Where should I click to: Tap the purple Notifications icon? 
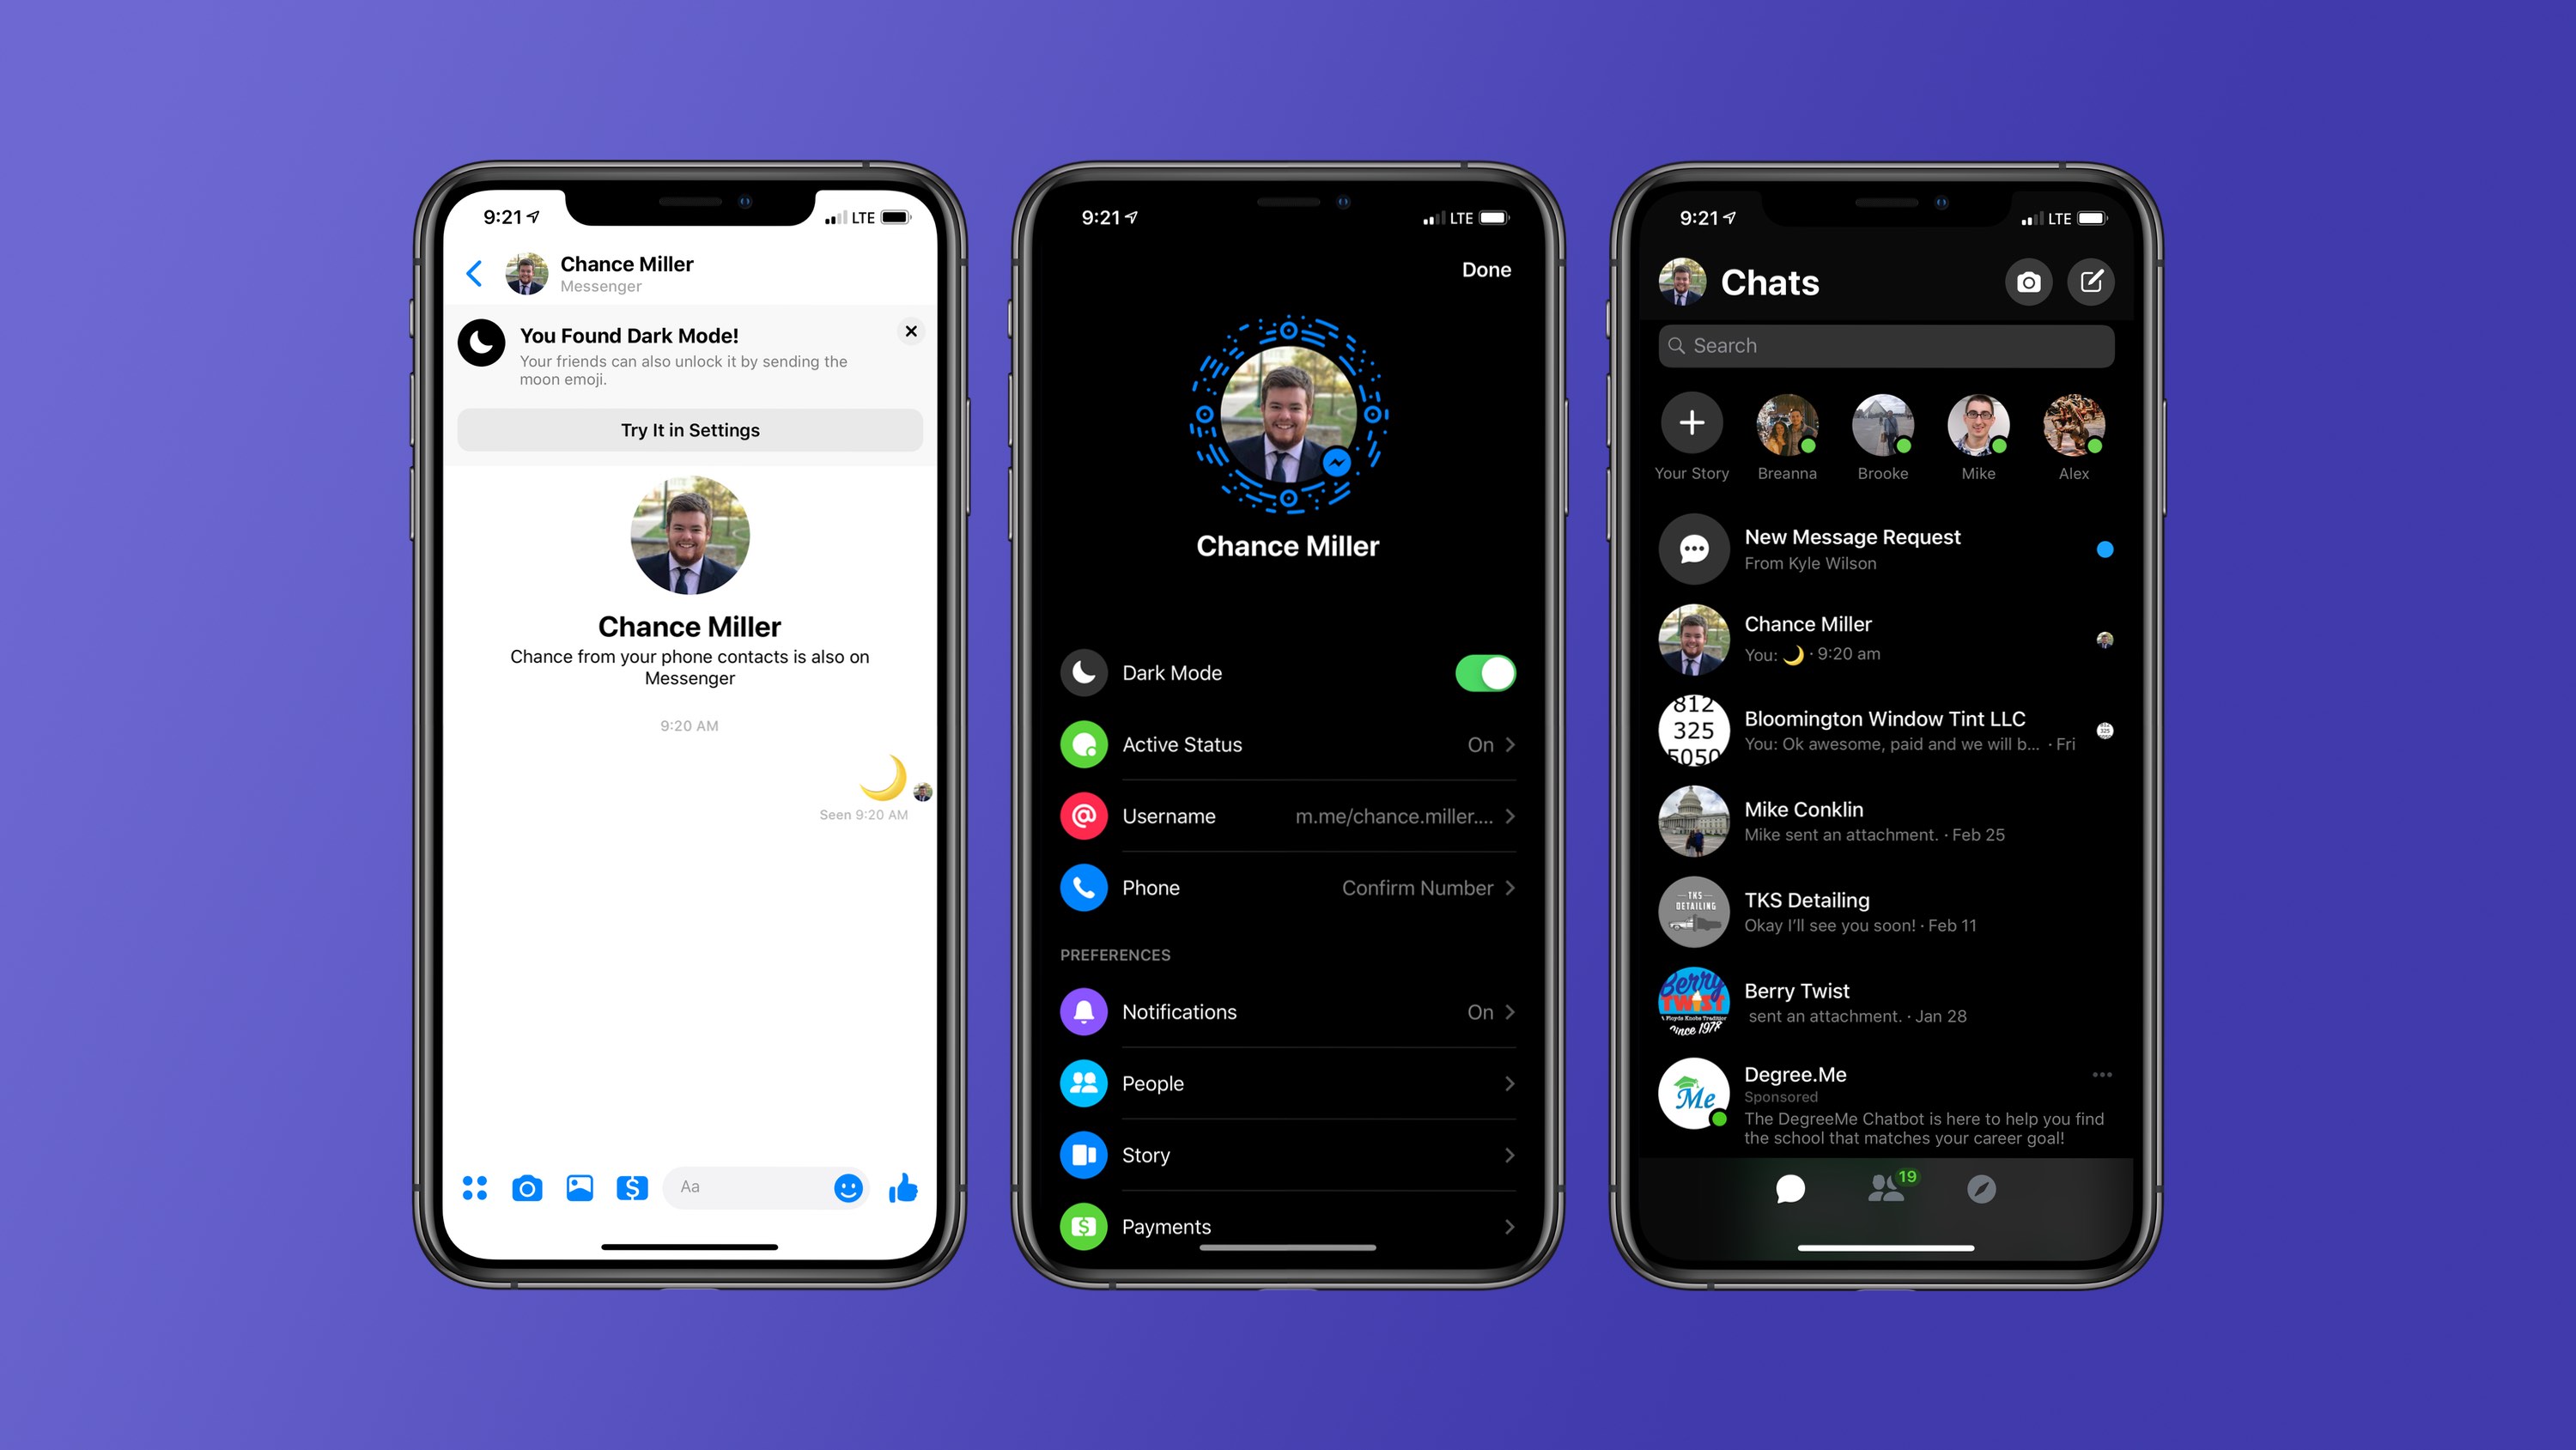(x=1083, y=1010)
